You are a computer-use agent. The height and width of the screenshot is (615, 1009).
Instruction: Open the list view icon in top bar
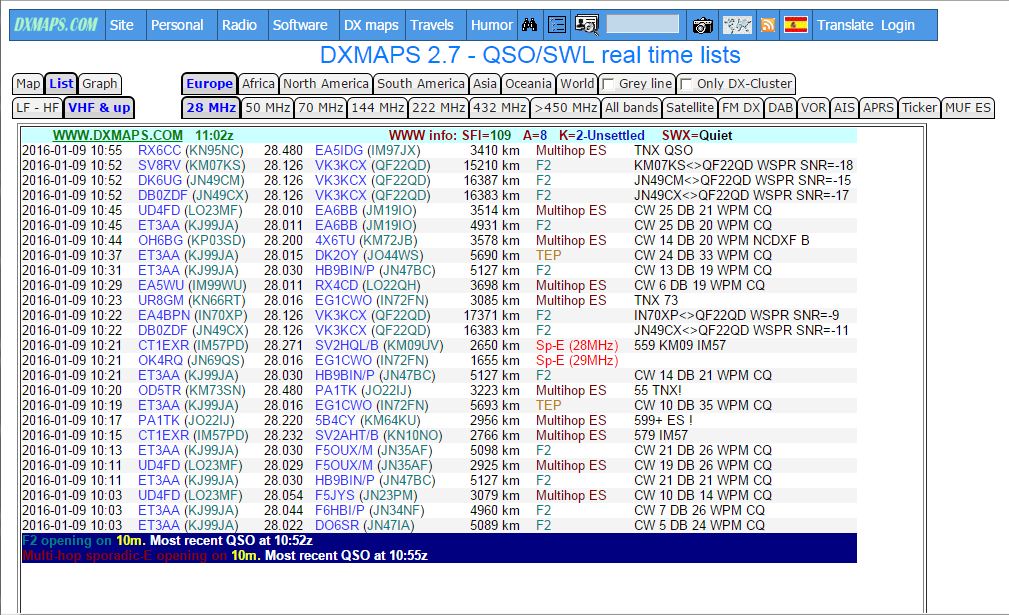tap(557, 25)
